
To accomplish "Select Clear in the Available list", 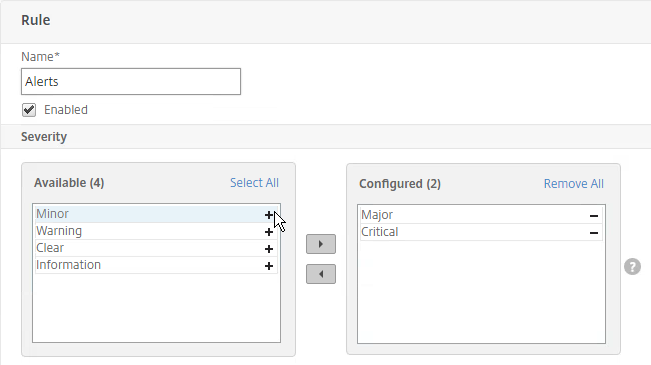I will 156,248.
